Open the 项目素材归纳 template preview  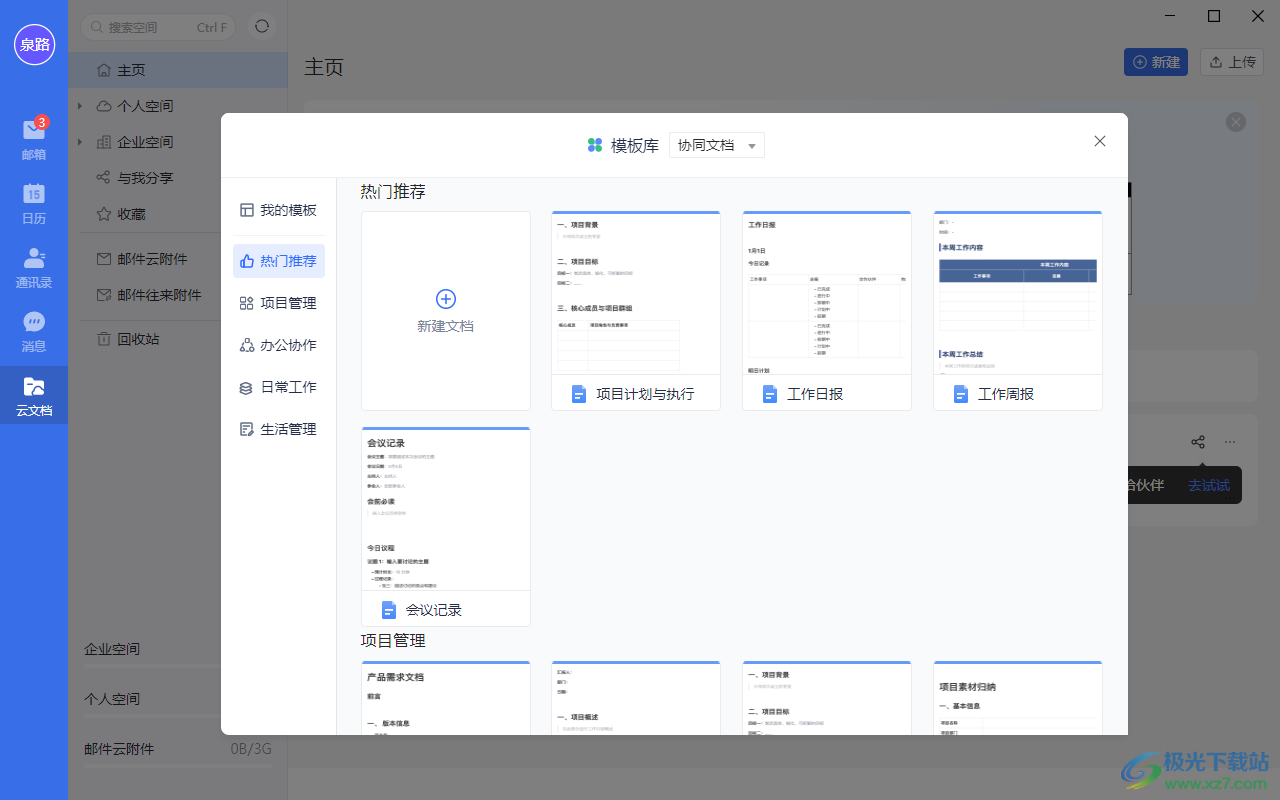[x=1018, y=698]
